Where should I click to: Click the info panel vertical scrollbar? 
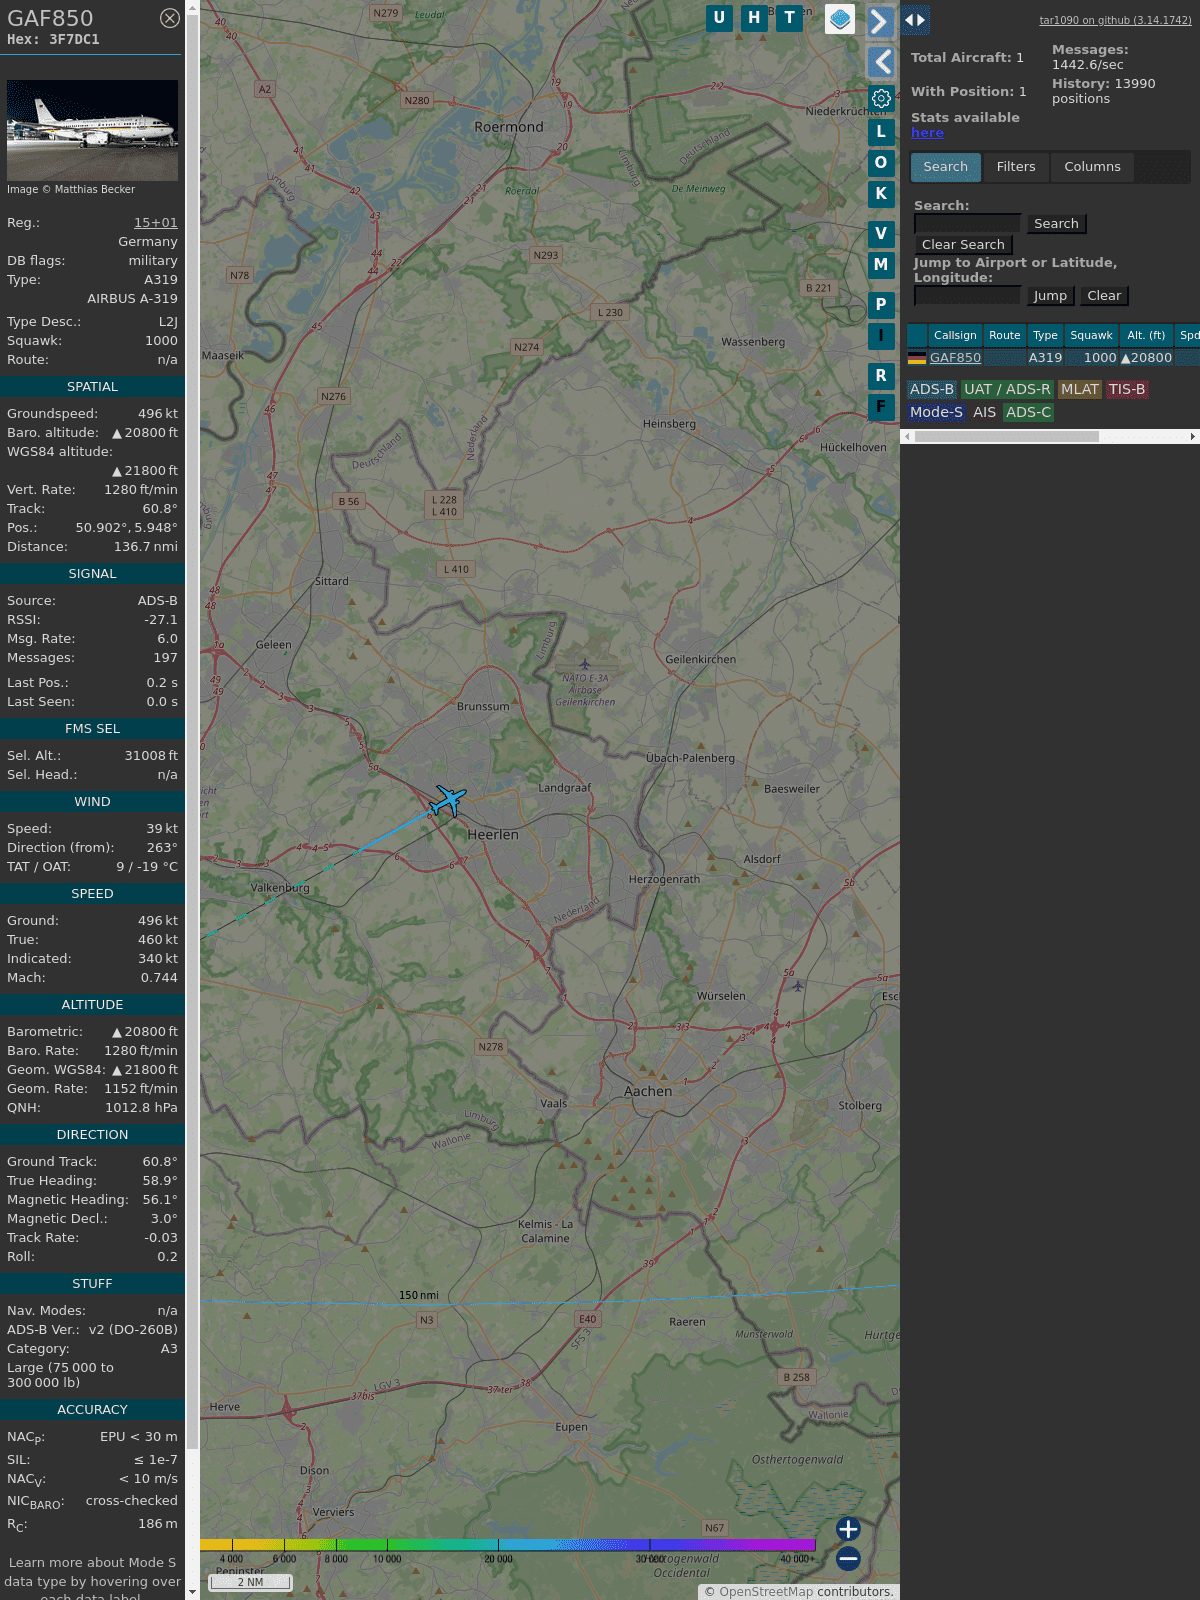pos(193,730)
